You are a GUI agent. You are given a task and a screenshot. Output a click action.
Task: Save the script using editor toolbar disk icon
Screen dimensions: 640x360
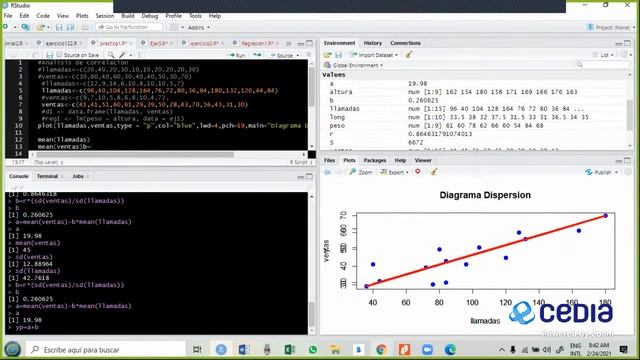click(x=50, y=55)
